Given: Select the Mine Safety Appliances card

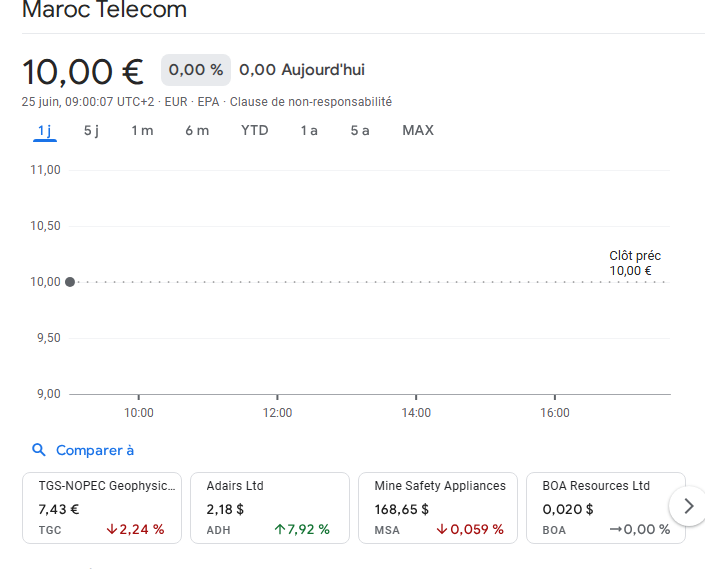Looking at the screenshot, I should point(438,507).
